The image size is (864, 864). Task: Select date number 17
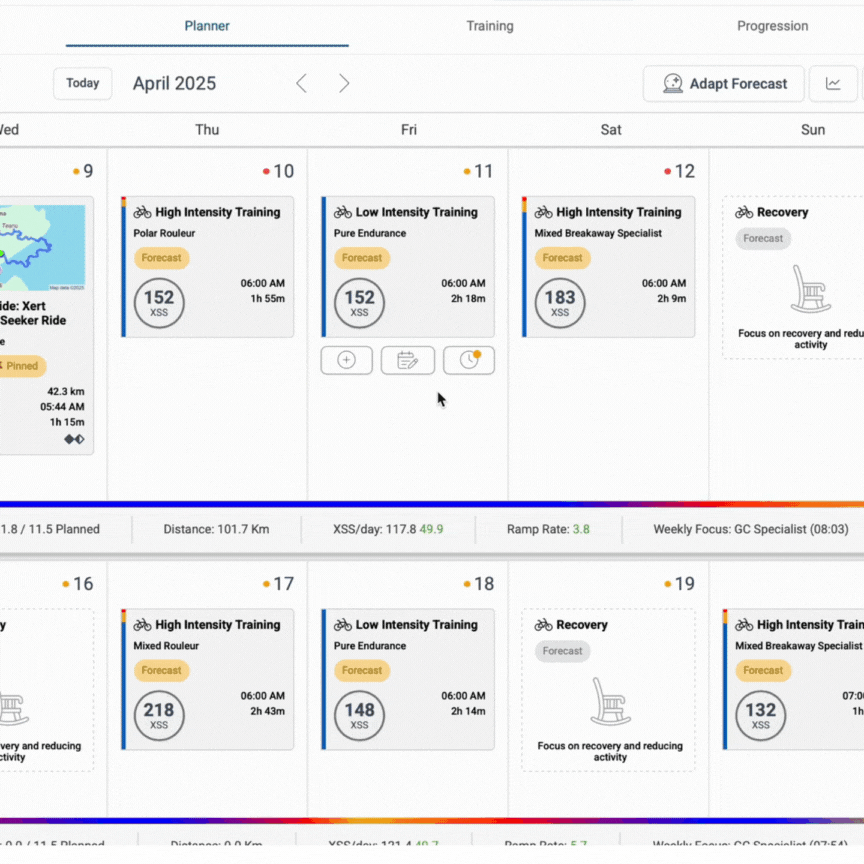[x=284, y=584]
